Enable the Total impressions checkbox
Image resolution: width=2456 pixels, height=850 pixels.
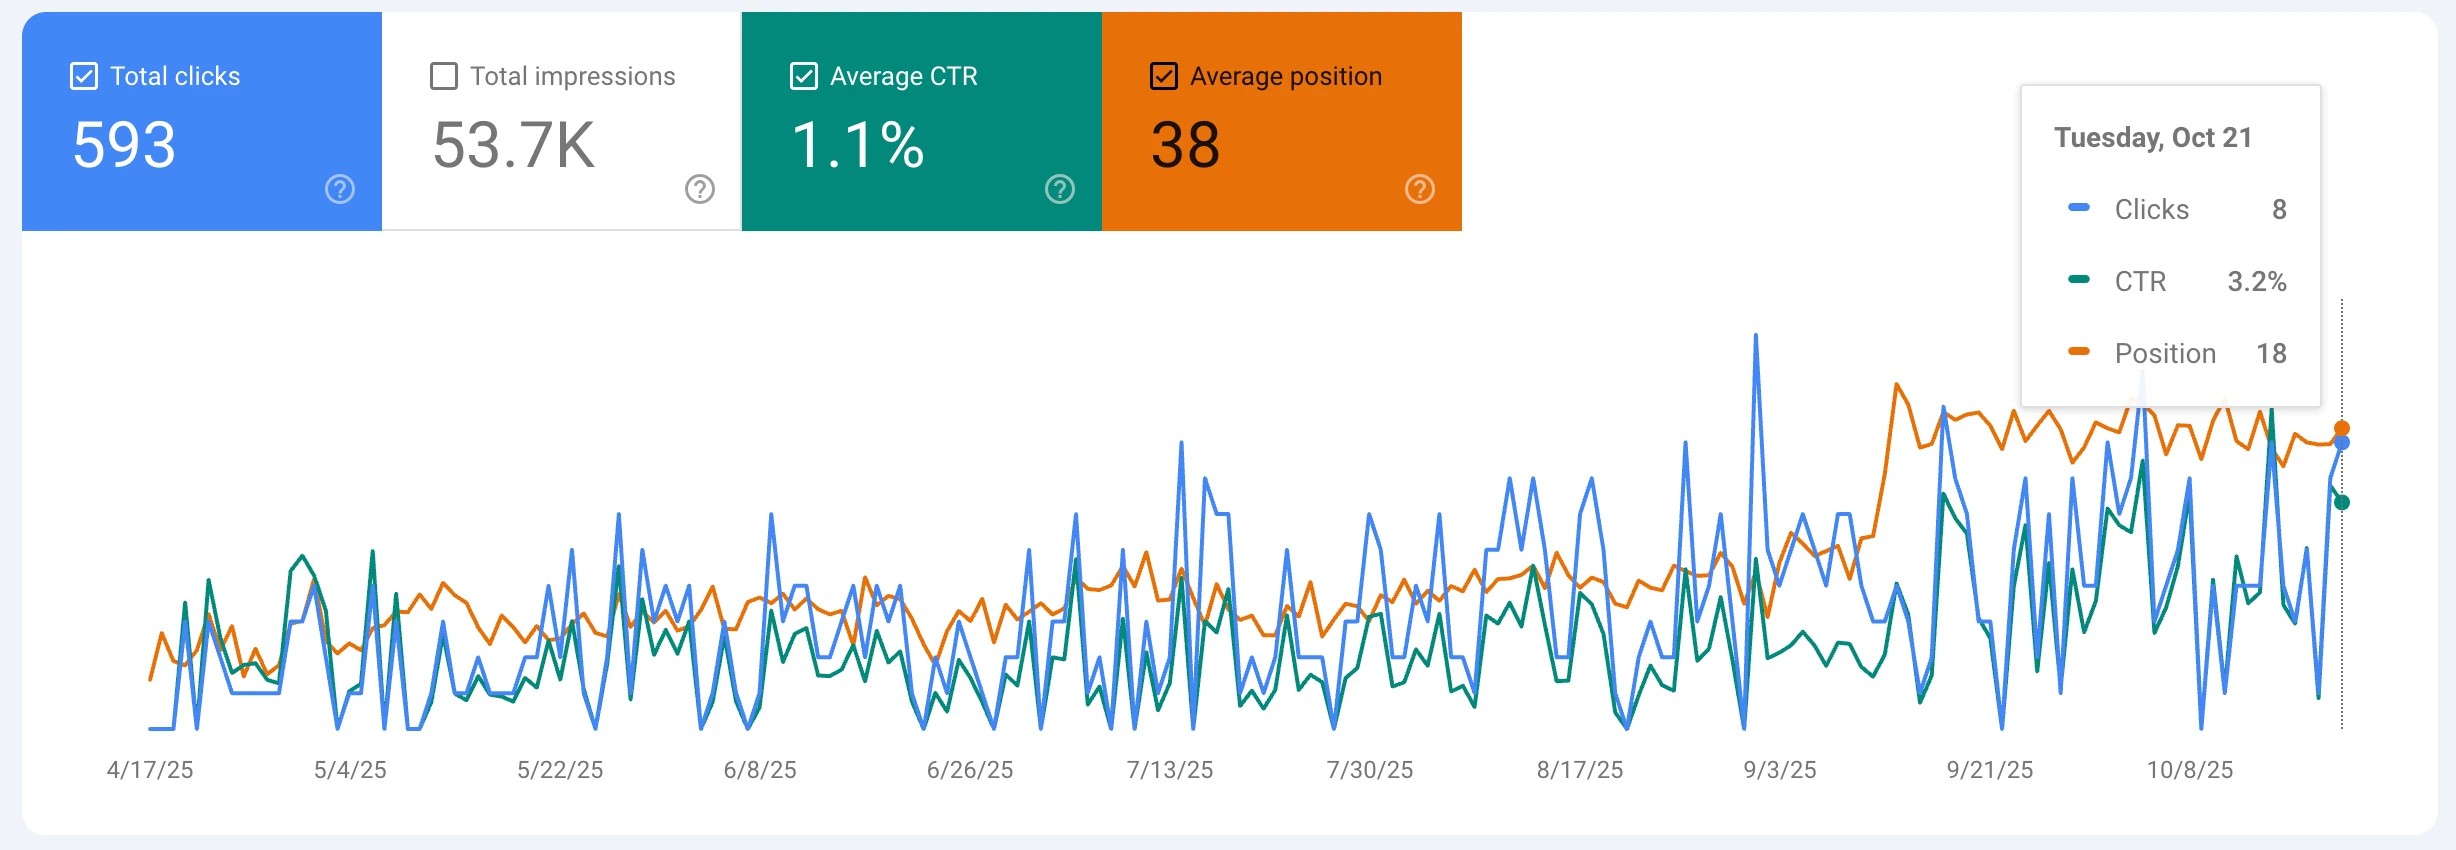coord(444,76)
